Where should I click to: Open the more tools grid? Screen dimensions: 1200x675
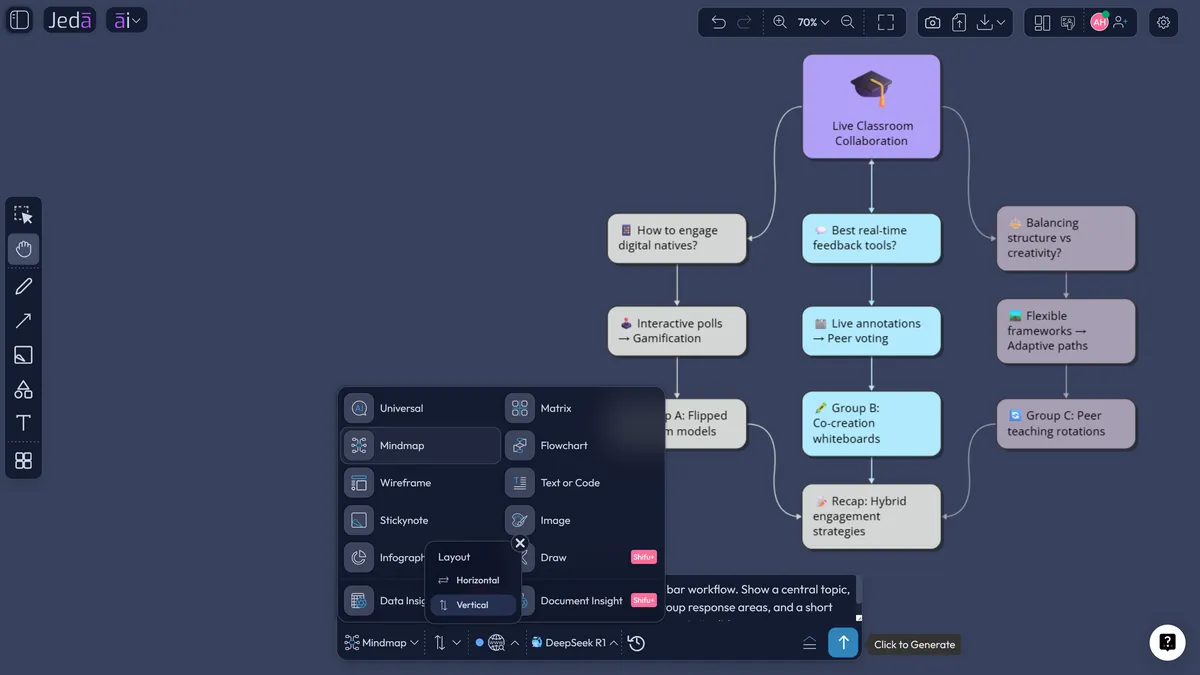[x=23, y=460]
